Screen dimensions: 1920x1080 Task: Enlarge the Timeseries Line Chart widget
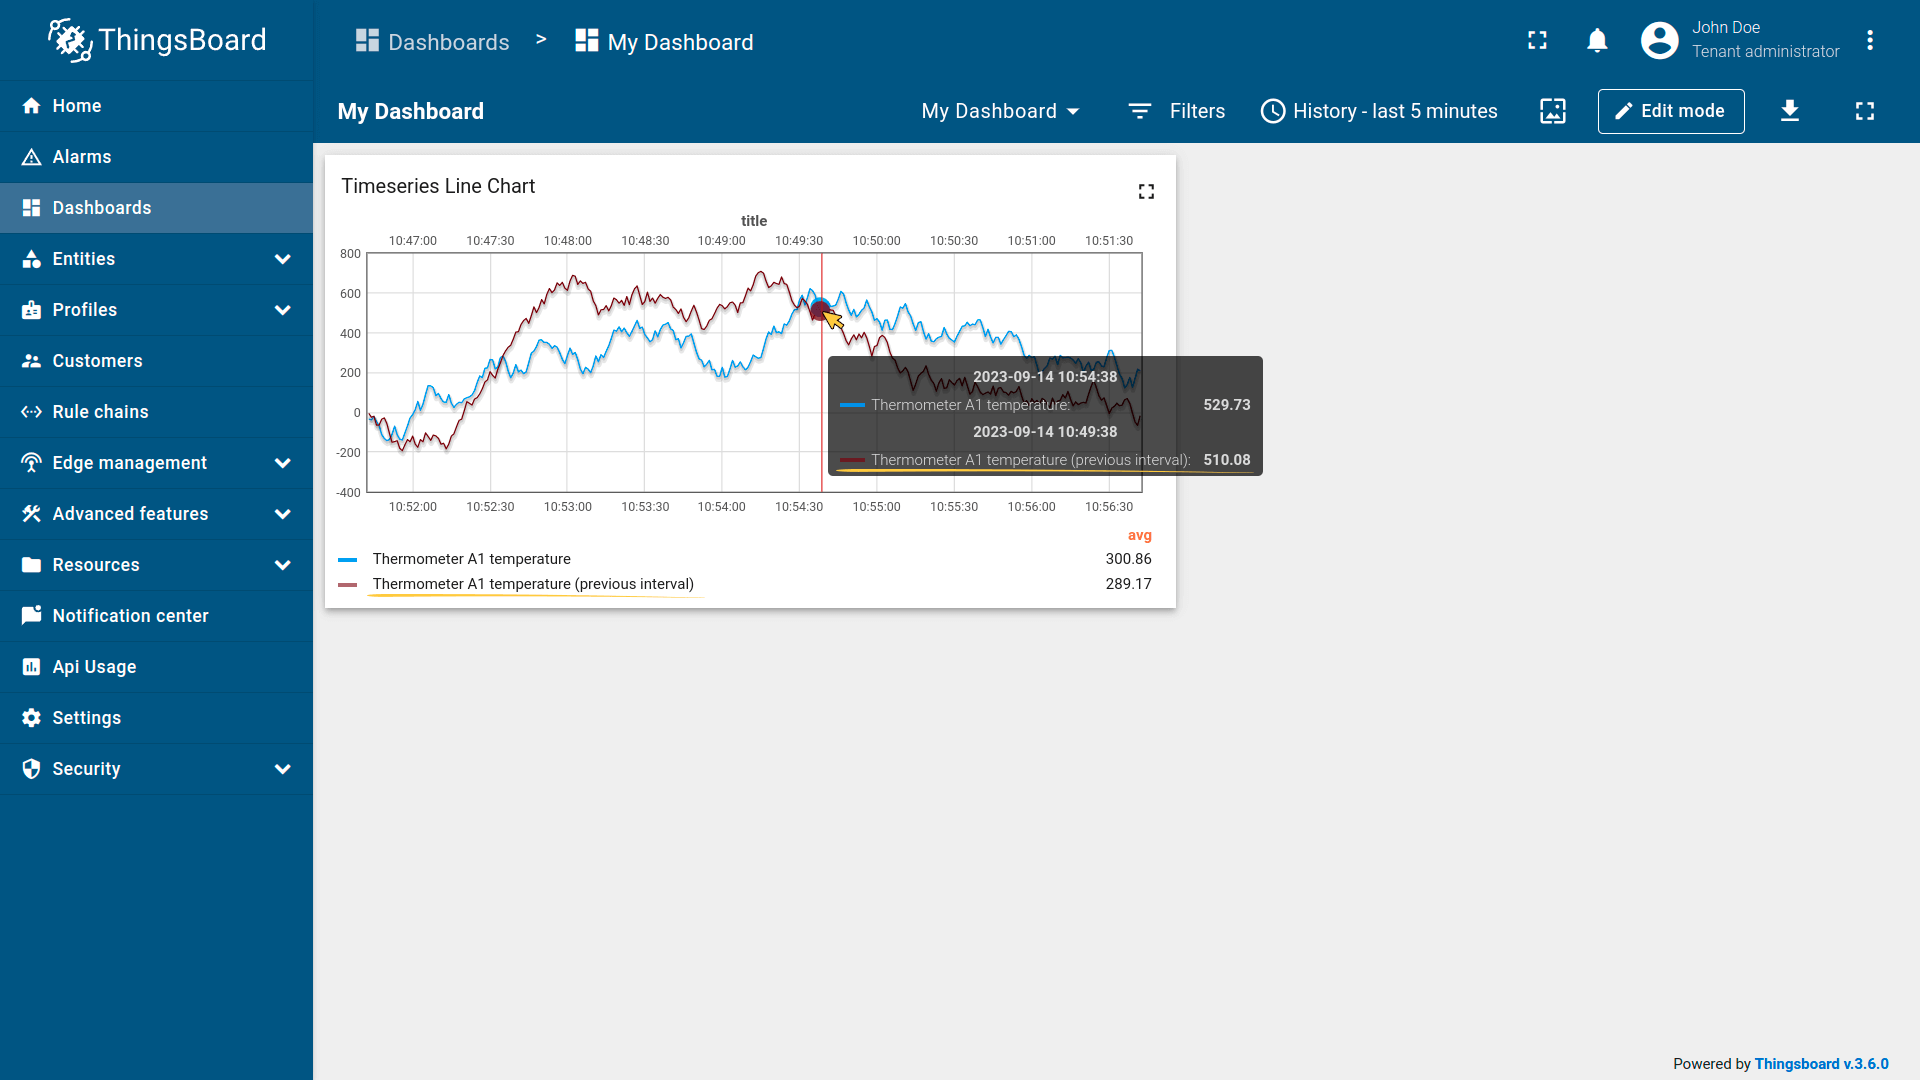1146,191
